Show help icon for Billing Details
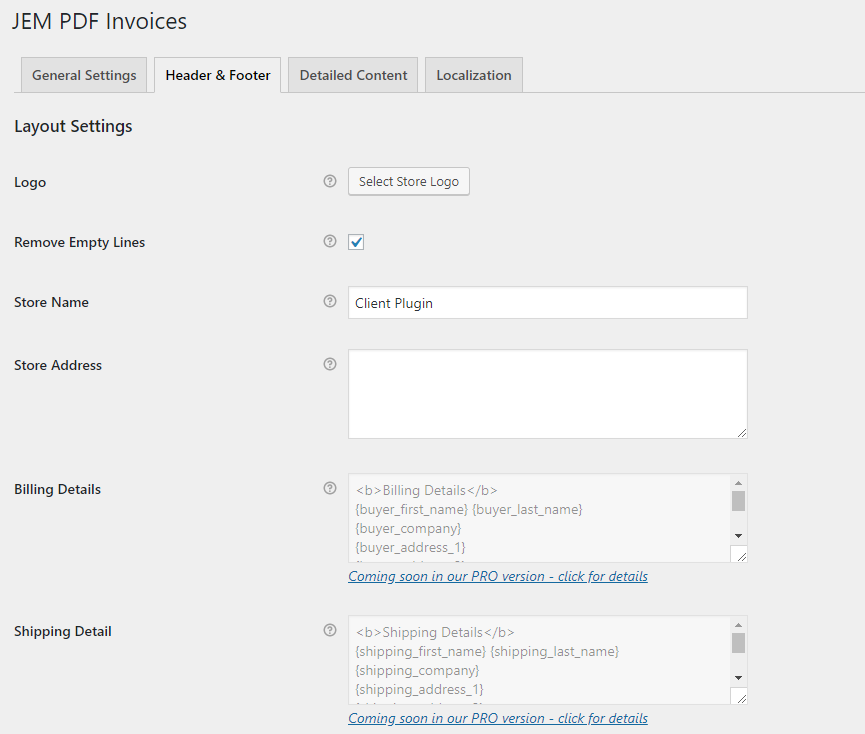The width and height of the screenshot is (865, 734). pos(330,488)
